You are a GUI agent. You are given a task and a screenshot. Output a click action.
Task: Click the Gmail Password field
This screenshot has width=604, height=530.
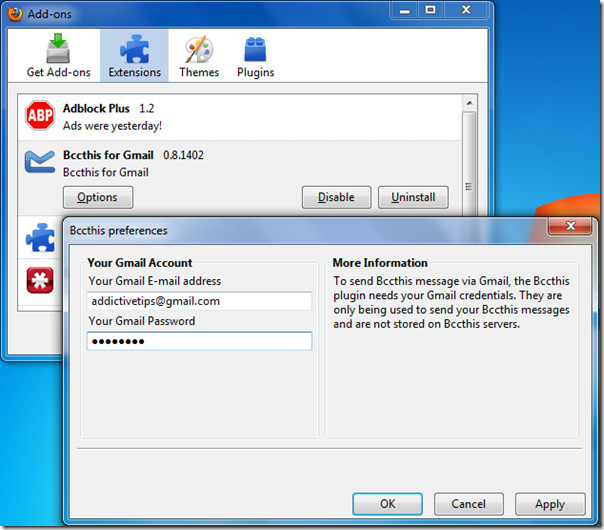[x=200, y=341]
